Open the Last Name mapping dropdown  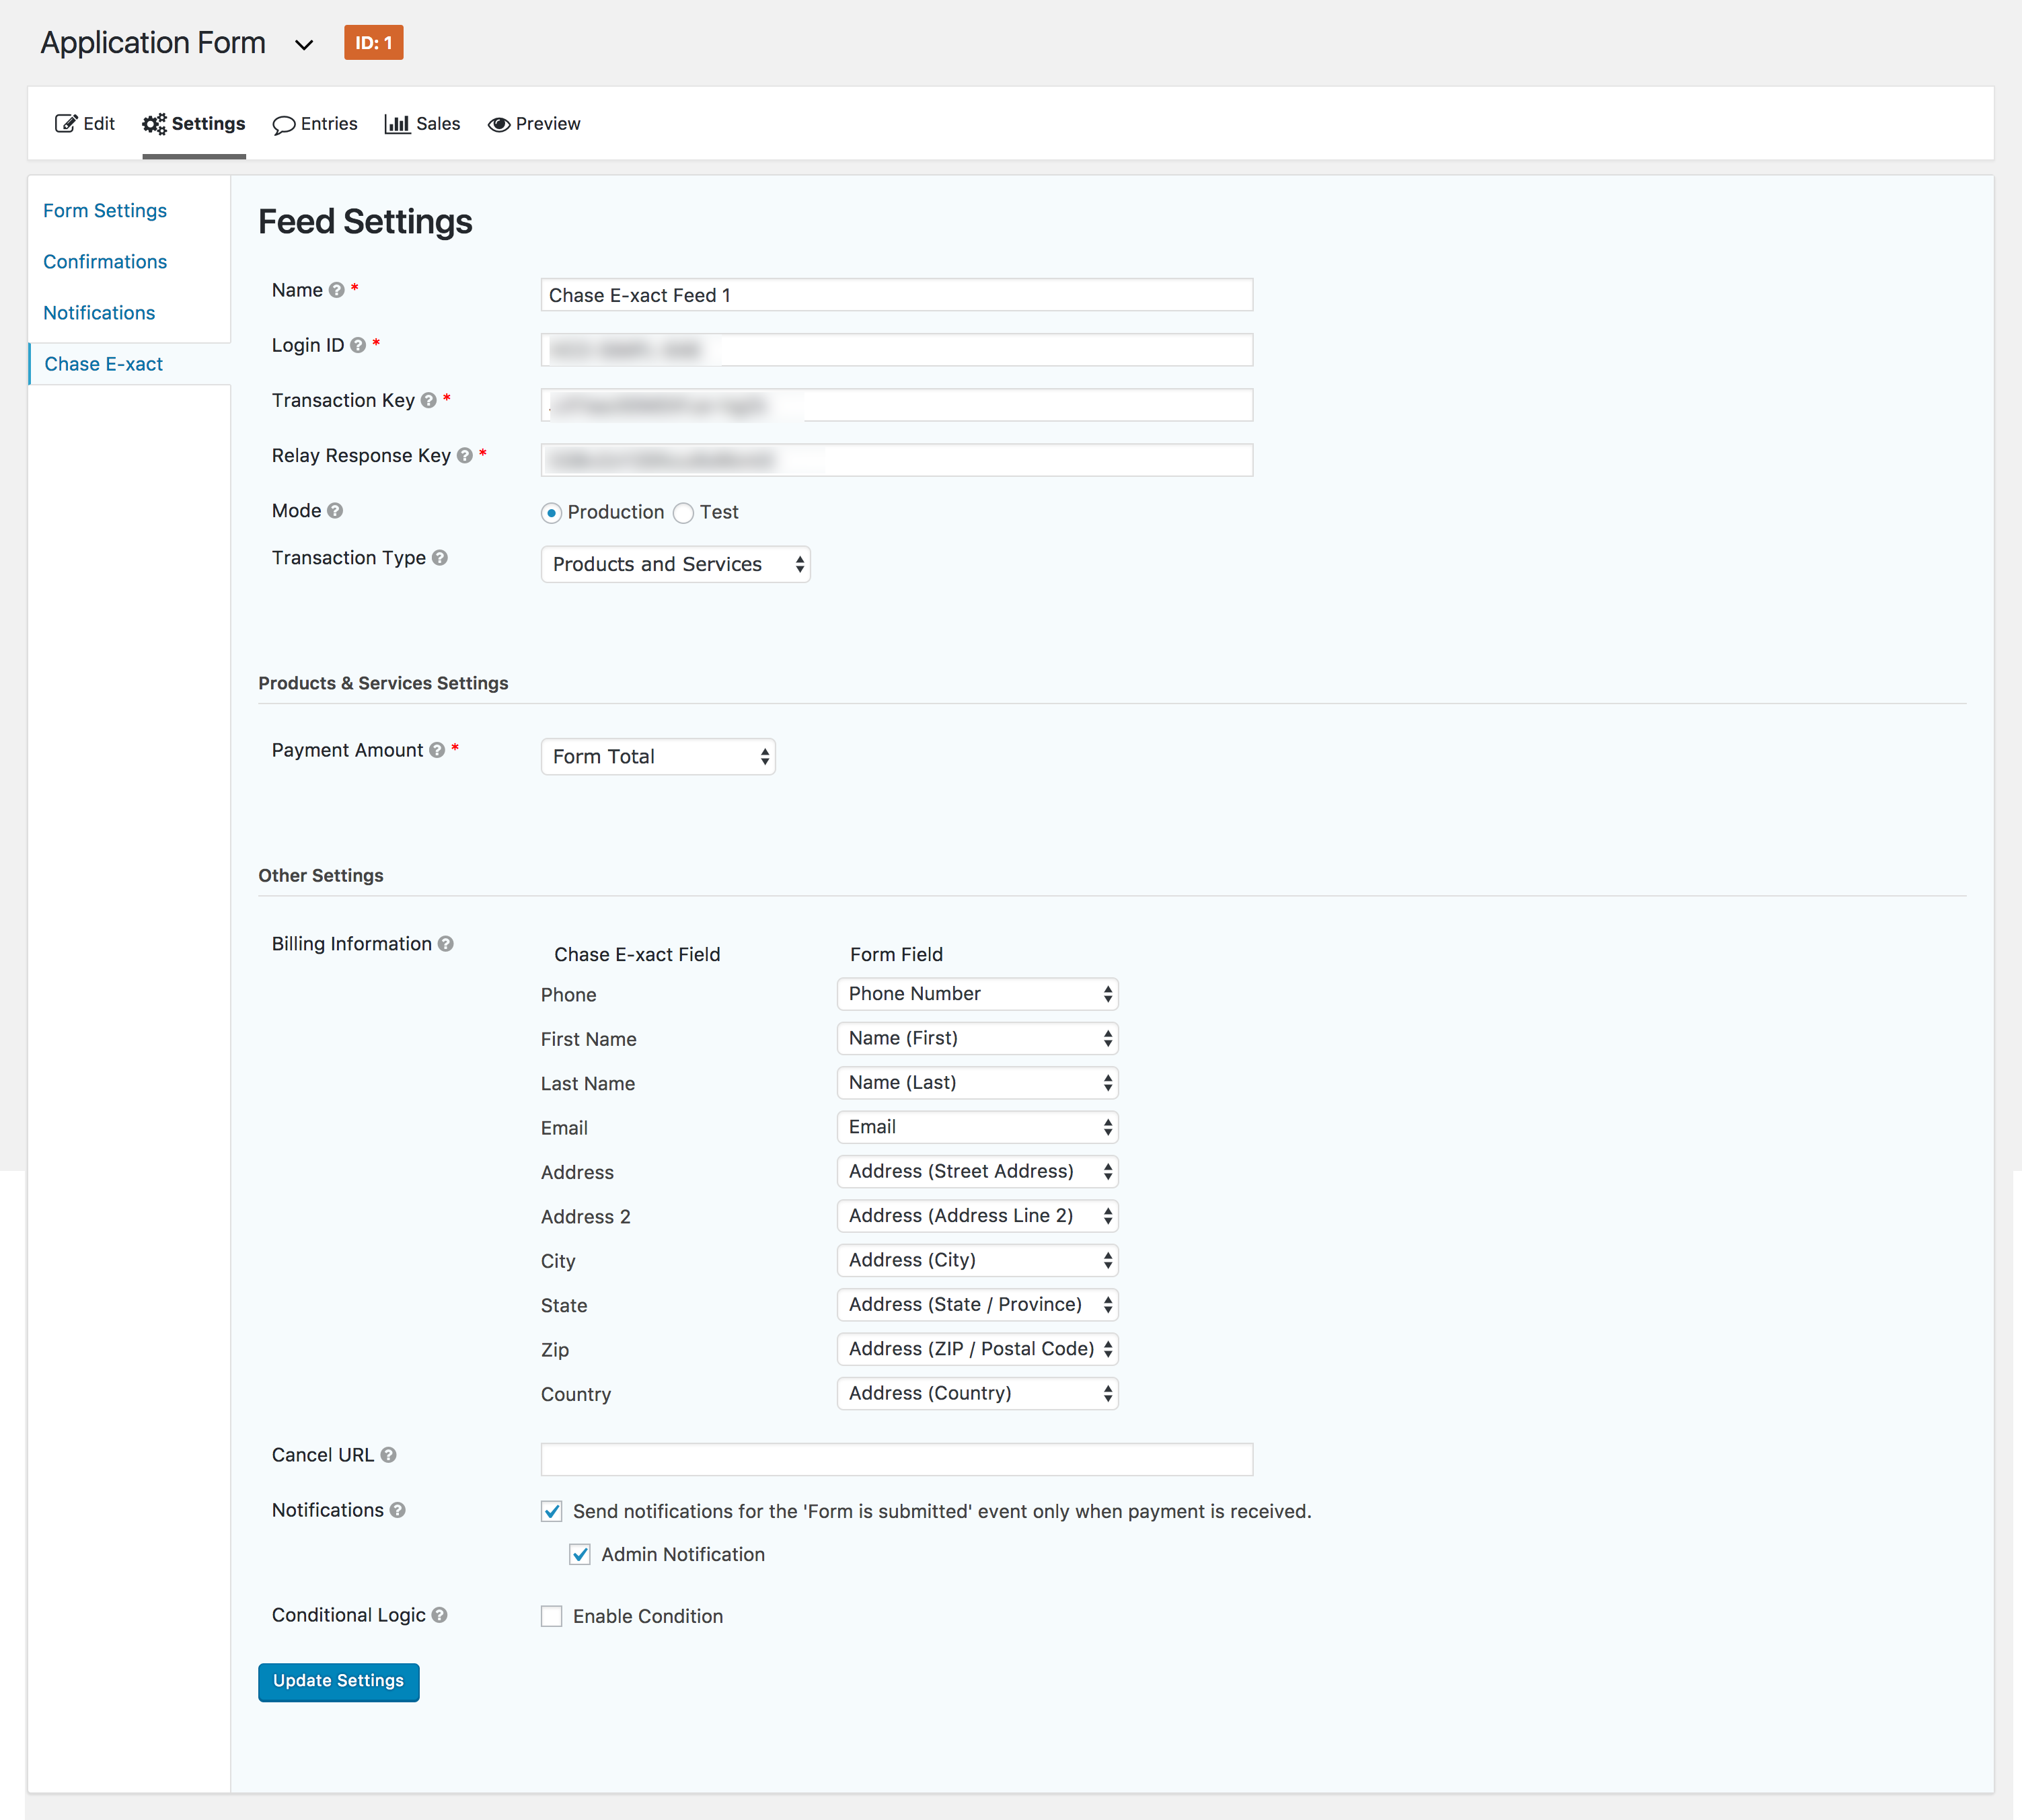click(978, 1083)
